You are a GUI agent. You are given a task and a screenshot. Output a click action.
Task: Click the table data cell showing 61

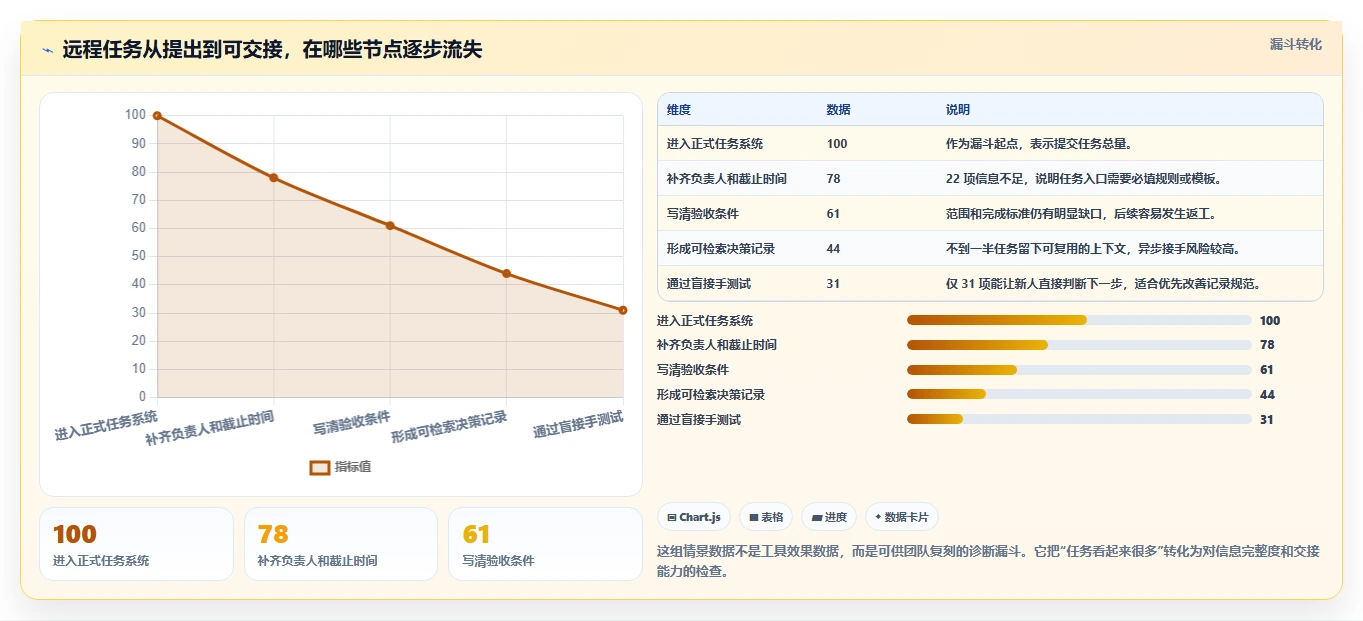coord(834,214)
